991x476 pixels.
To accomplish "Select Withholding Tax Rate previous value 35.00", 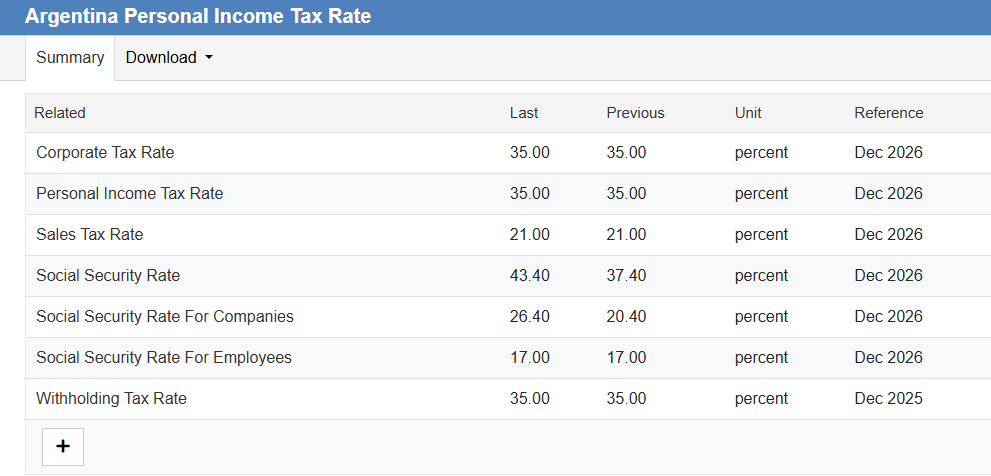I will pos(626,398).
